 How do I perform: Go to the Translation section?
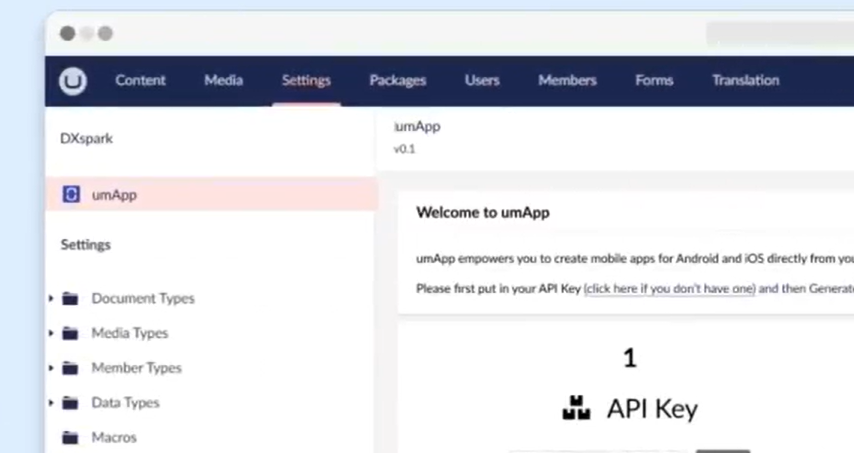746,81
